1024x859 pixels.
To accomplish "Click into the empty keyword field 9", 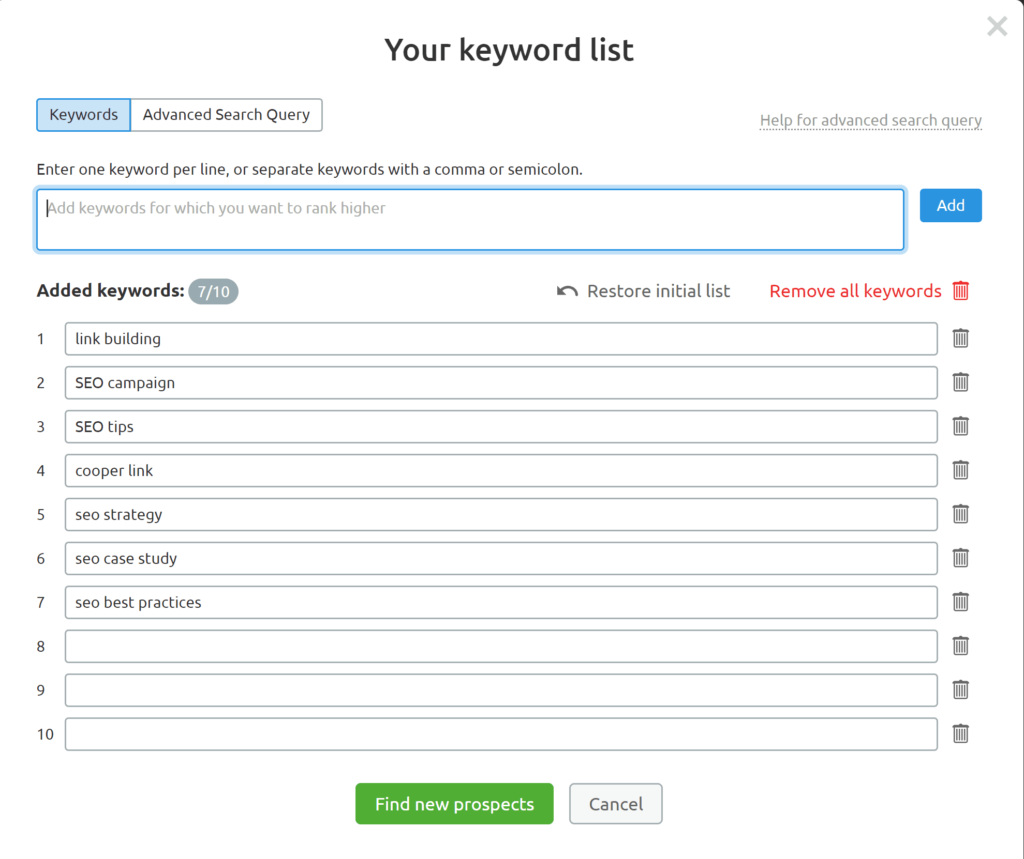I will coord(501,690).
